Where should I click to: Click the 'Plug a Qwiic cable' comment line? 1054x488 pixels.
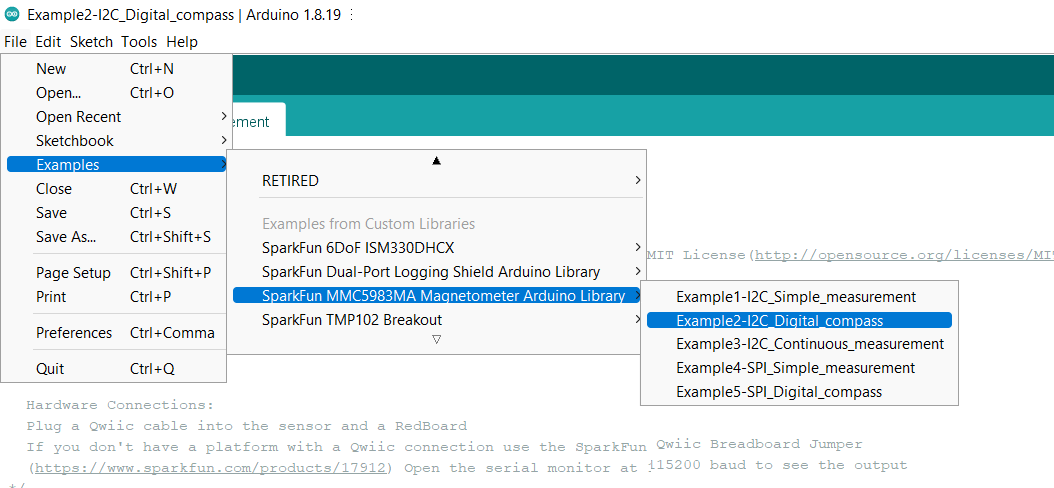[247, 426]
